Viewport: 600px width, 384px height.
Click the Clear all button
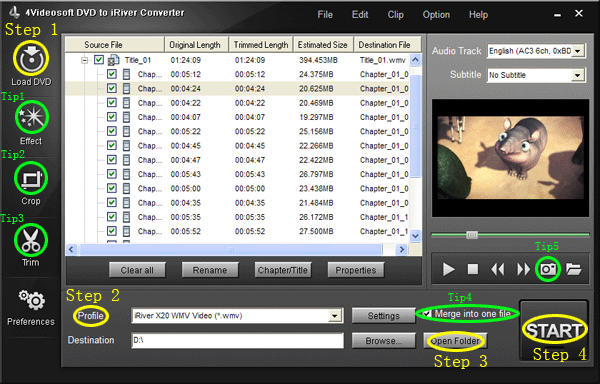click(137, 270)
